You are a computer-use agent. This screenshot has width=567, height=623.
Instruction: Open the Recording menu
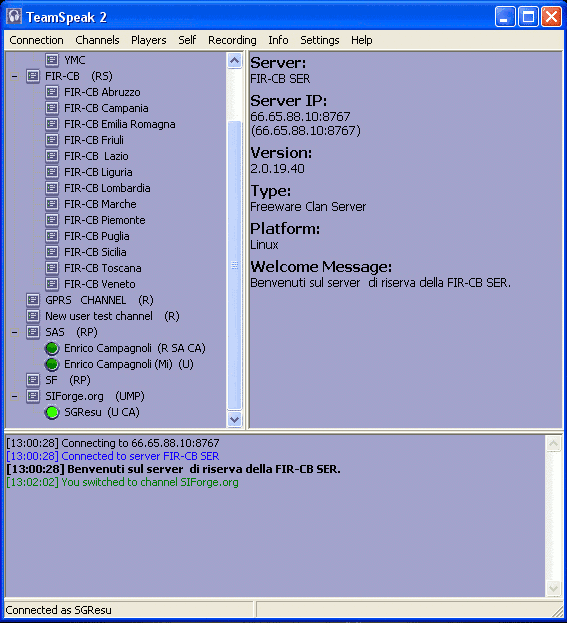[232, 40]
